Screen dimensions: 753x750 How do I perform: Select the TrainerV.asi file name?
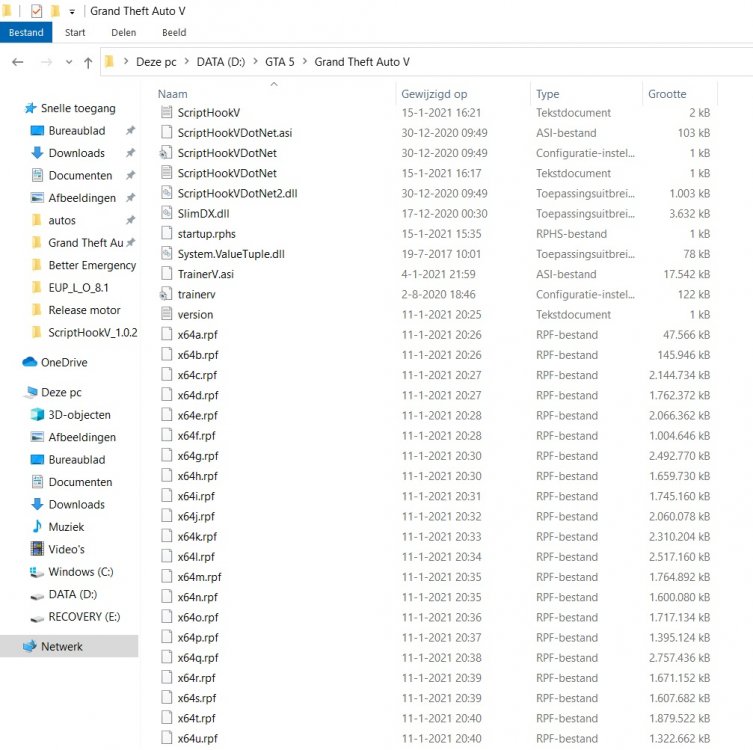click(206, 274)
